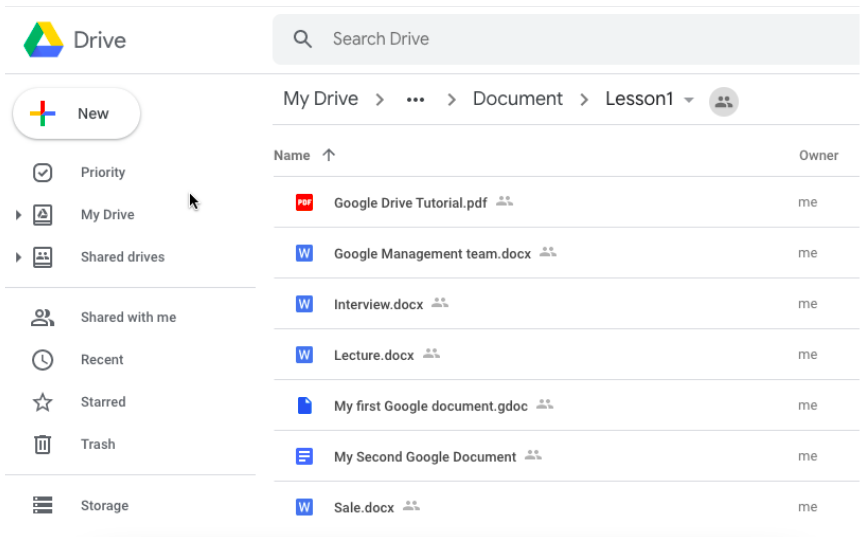Select the file Google Management team.docx

pyautogui.click(x=432, y=254)
